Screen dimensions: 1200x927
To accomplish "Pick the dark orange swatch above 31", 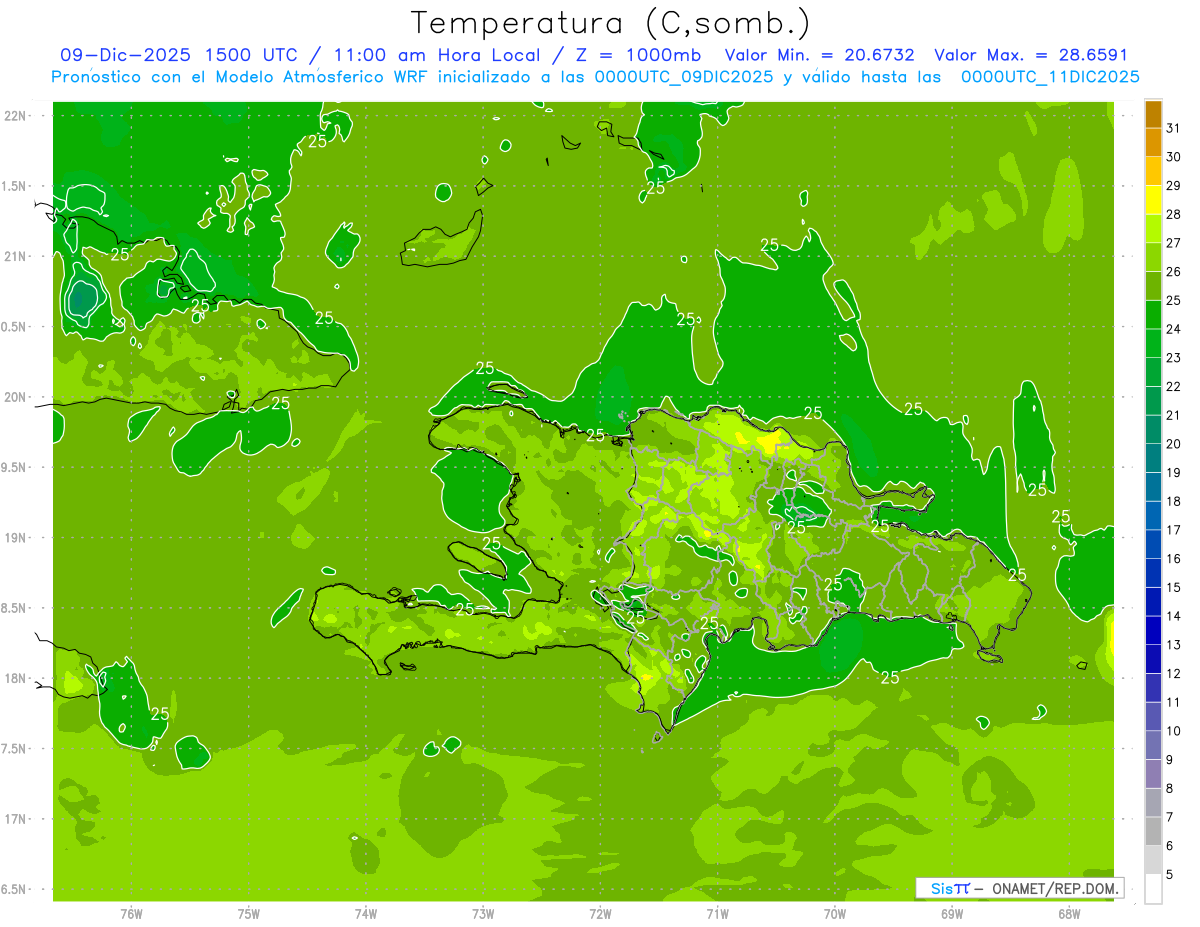I will (1153, 115).
